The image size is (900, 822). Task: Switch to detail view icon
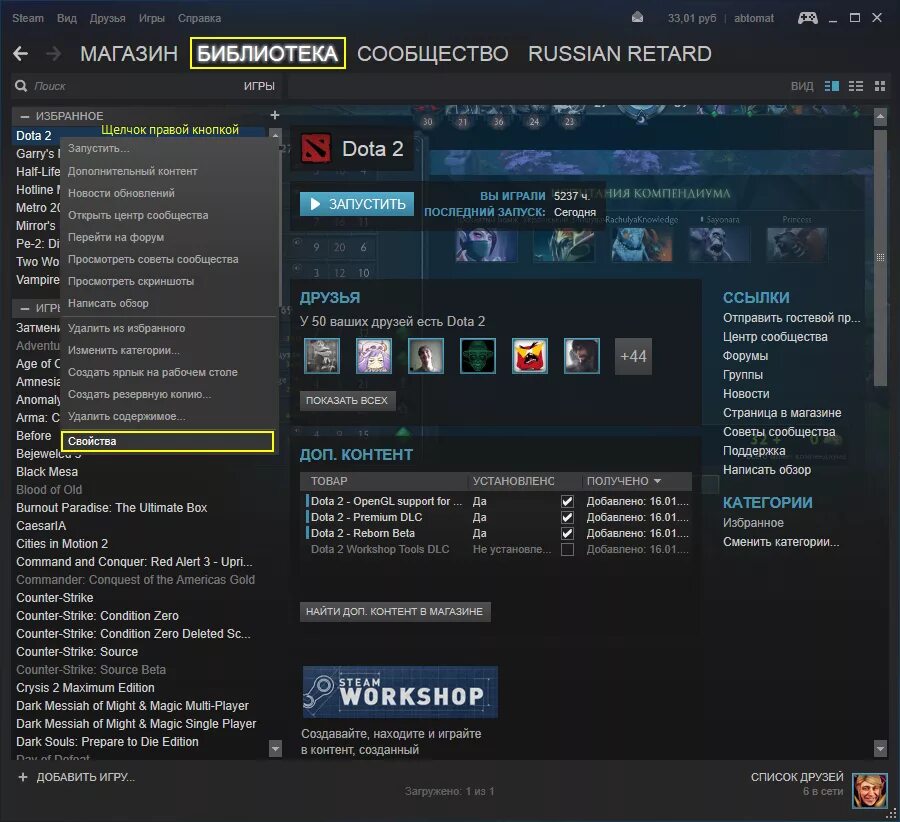[x=832, y=86]
